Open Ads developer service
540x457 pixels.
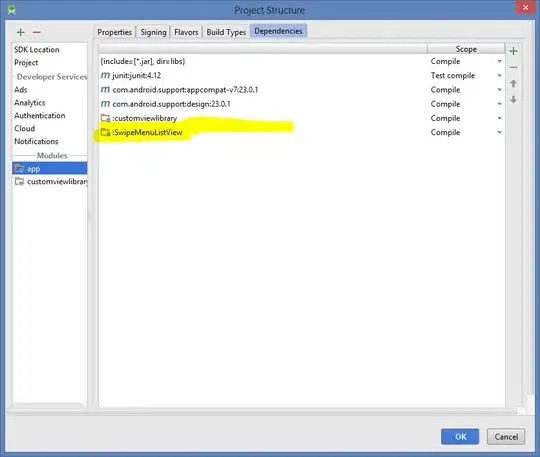click(x=21, y=90)
